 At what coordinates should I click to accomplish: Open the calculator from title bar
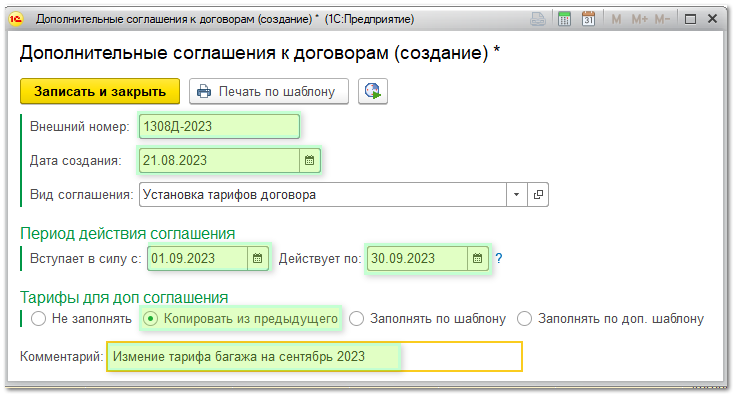564,19
